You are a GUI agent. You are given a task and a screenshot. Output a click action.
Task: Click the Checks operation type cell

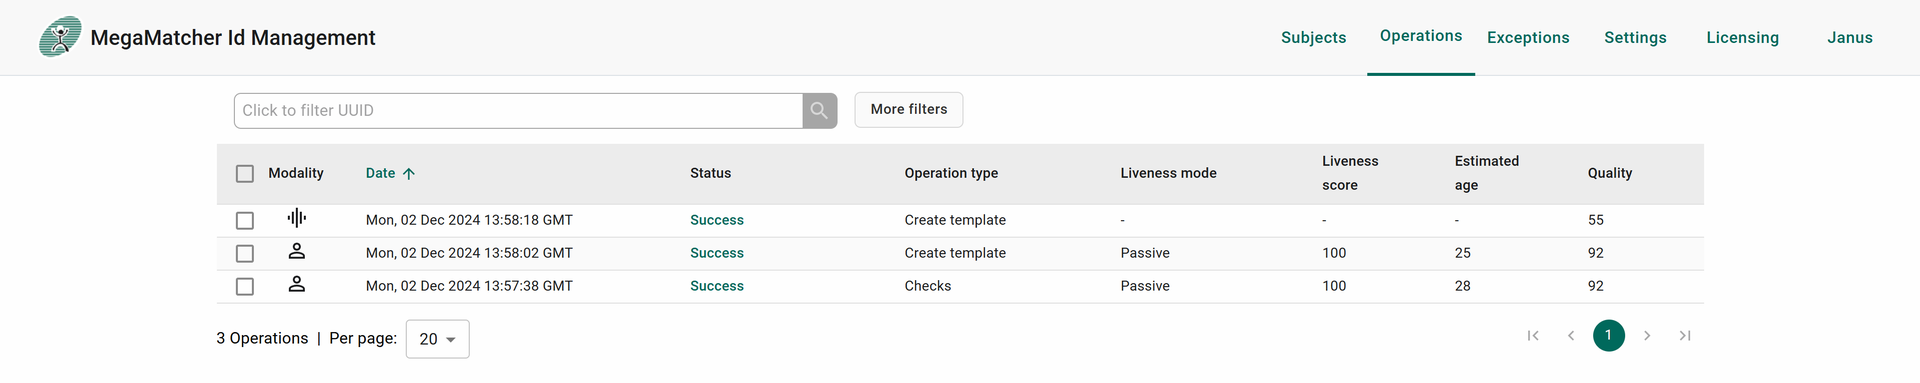point(928,286)
